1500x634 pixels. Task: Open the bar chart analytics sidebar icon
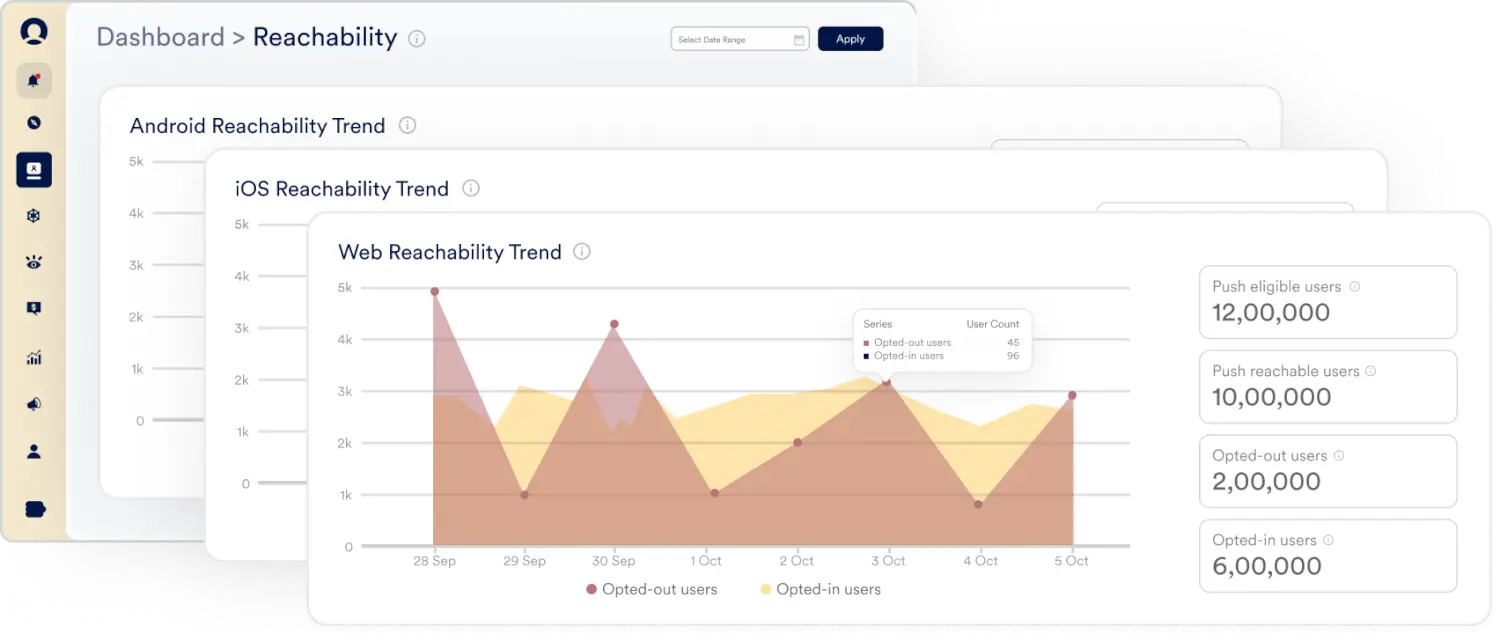click(x=34, y=357)
